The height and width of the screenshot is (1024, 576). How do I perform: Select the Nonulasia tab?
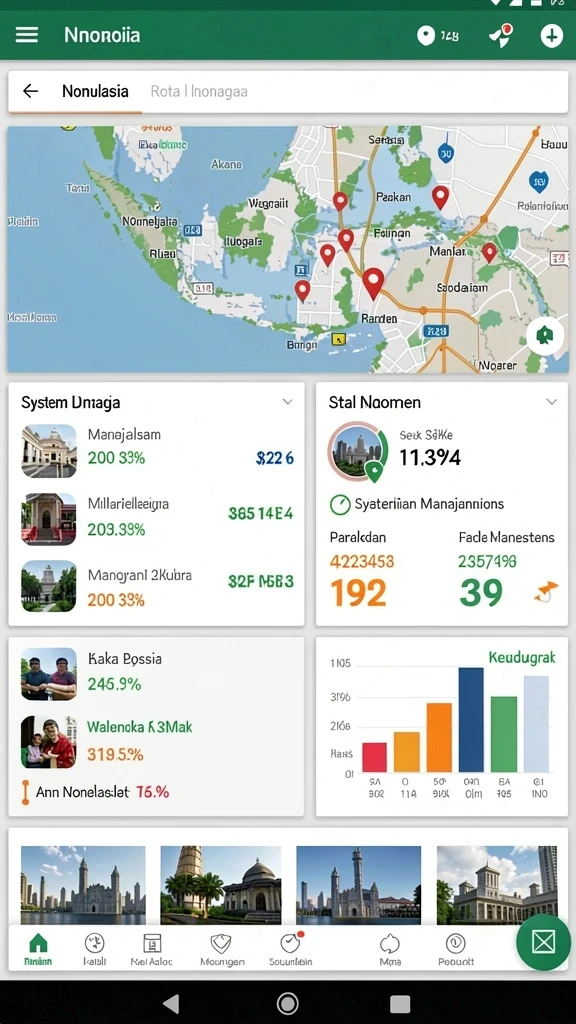95,91
